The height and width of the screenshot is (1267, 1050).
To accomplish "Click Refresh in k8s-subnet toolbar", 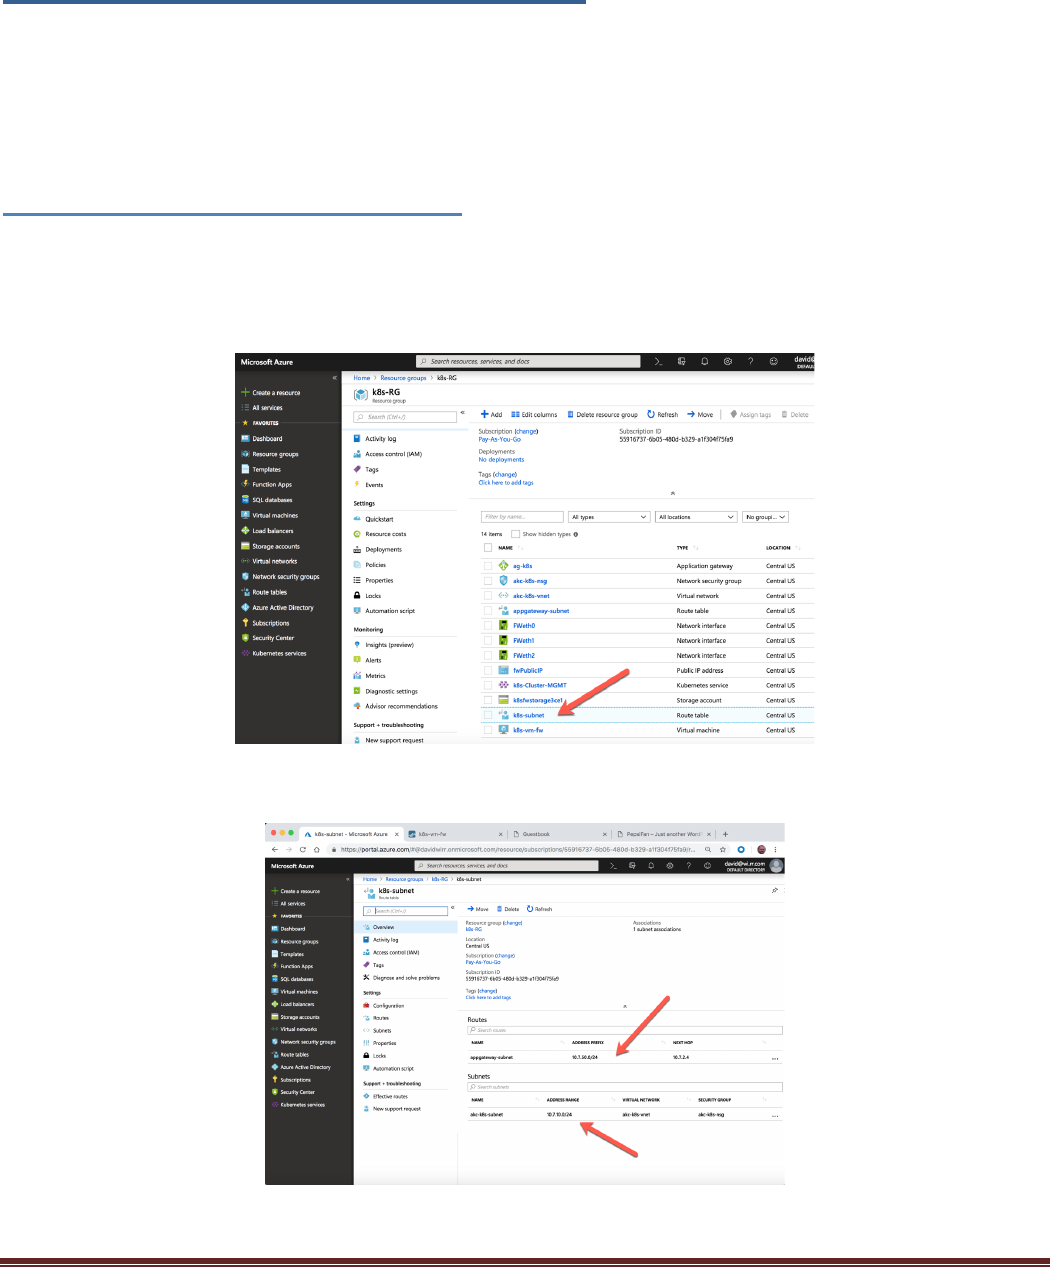I will coord(540,909).
